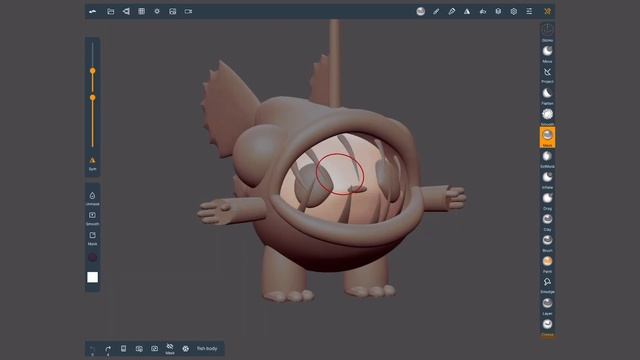Image resolution: width=640 pixels, height=360 pixels.
Task: Open the Nomad logo menu
Action: pyautogui.click(x=93, y=11)
